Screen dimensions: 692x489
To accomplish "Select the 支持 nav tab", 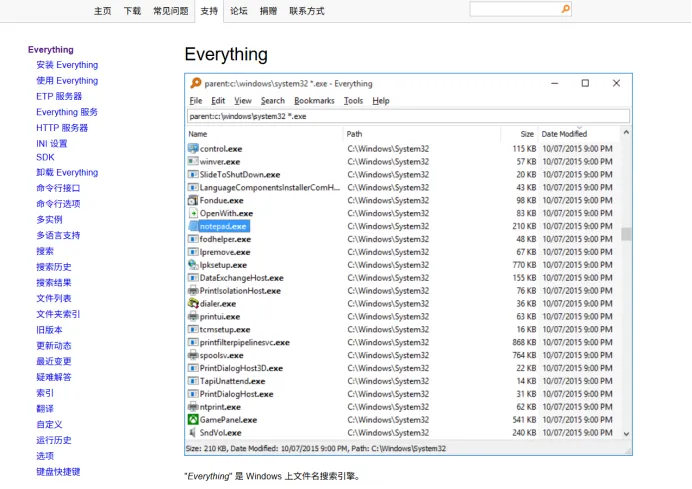I will pos(209,11).
